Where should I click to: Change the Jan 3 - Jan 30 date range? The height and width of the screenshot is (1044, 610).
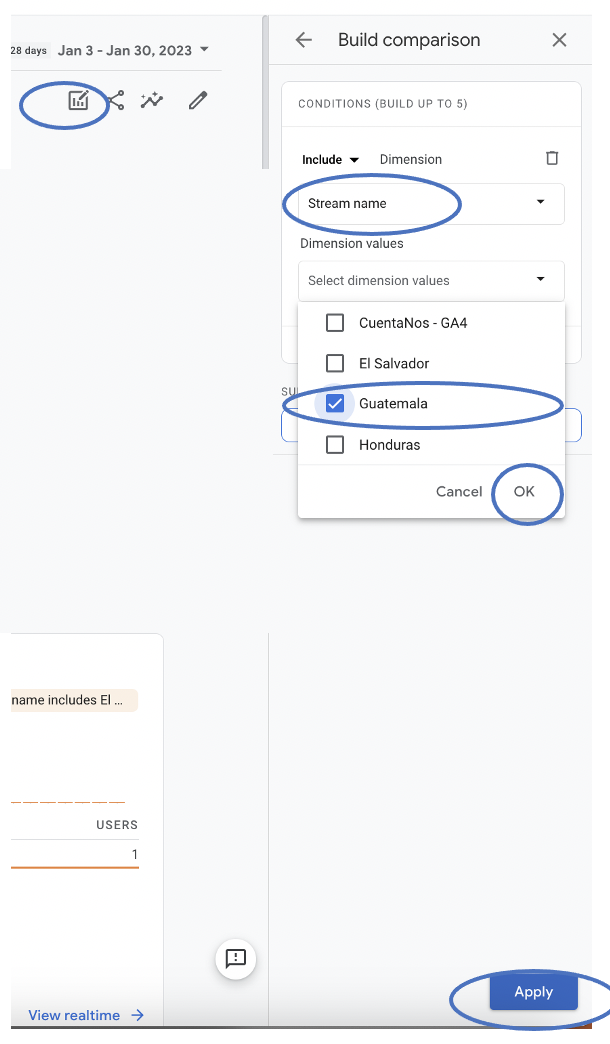[x=134, y=50]
